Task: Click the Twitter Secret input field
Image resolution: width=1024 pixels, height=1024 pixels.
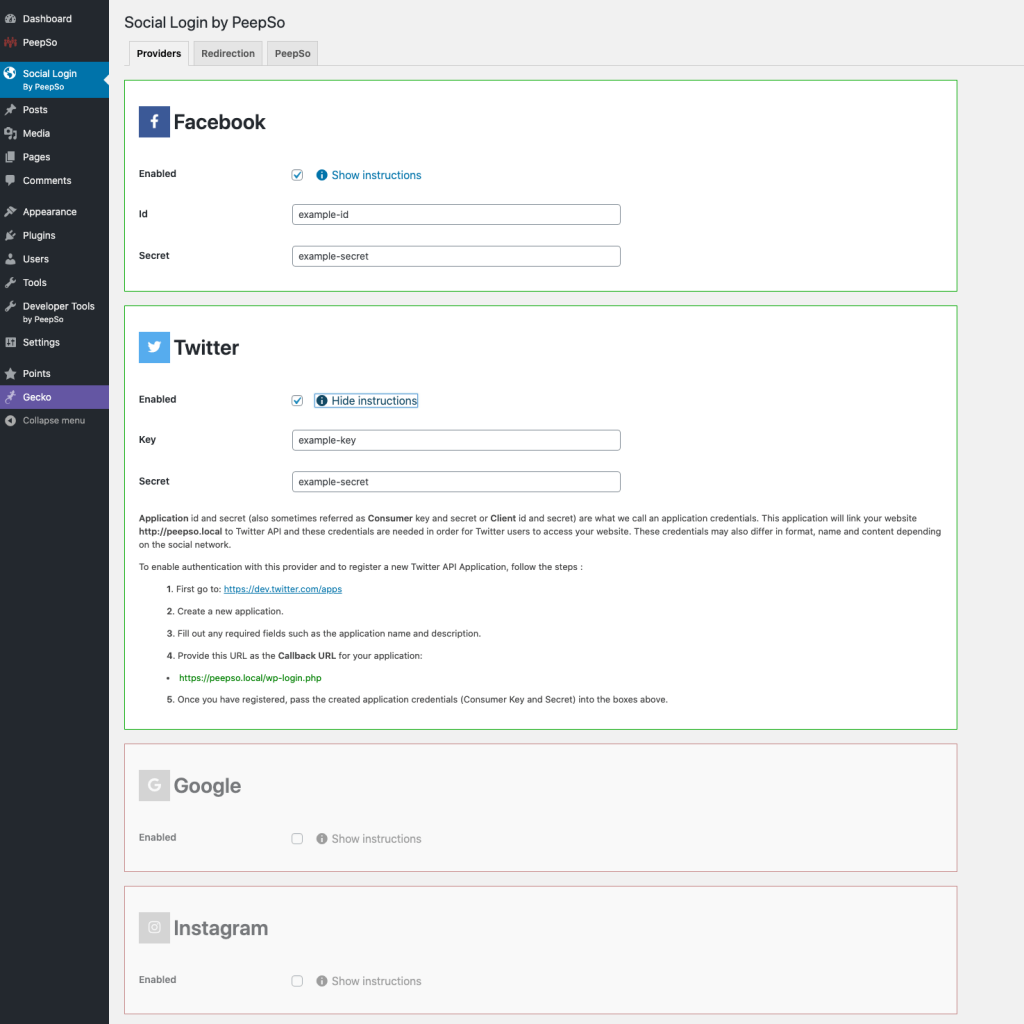Action: pos(456,481)
